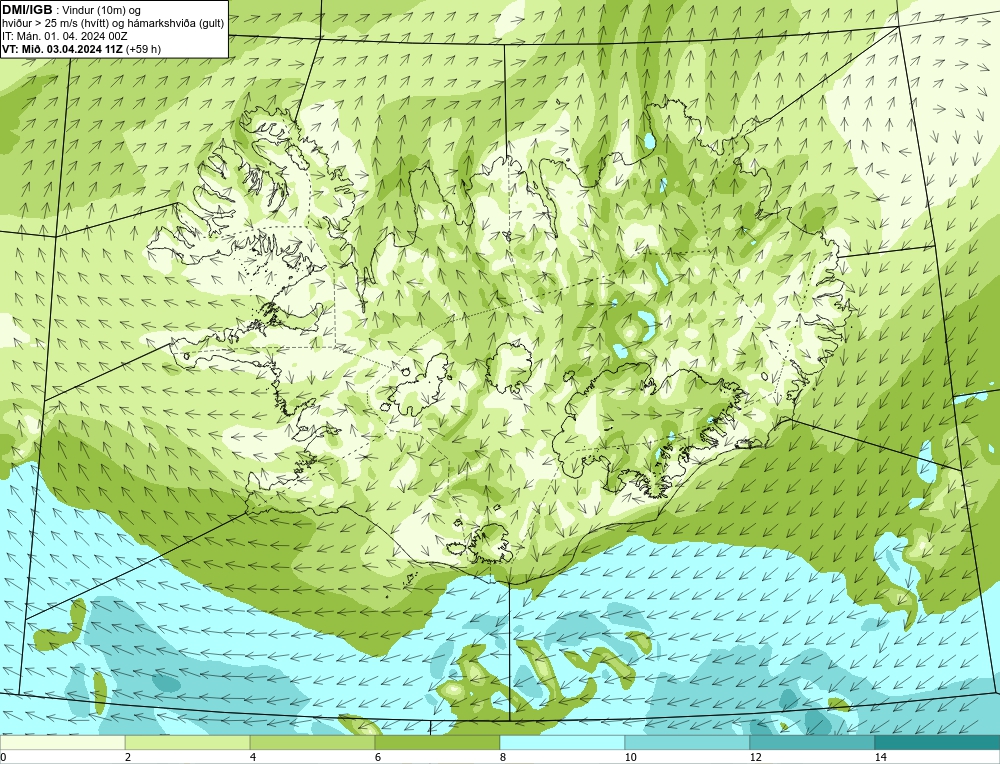This screenshot has width=1000, height=764.
Task: Click the 8–10 m/s light cyan swatch
Action: 562,742
